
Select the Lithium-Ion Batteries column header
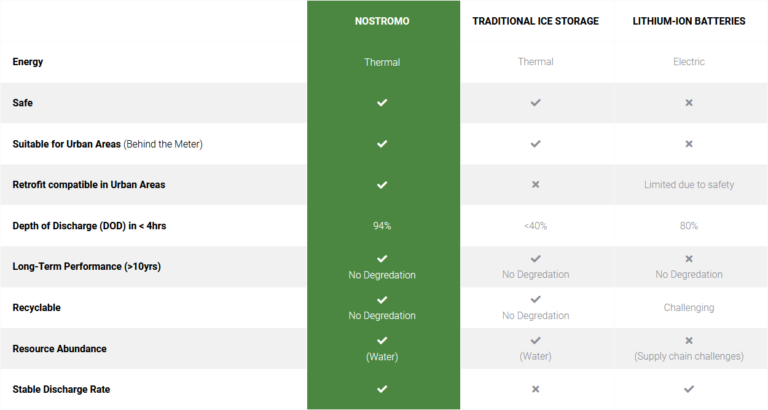[x=689, y=21]
